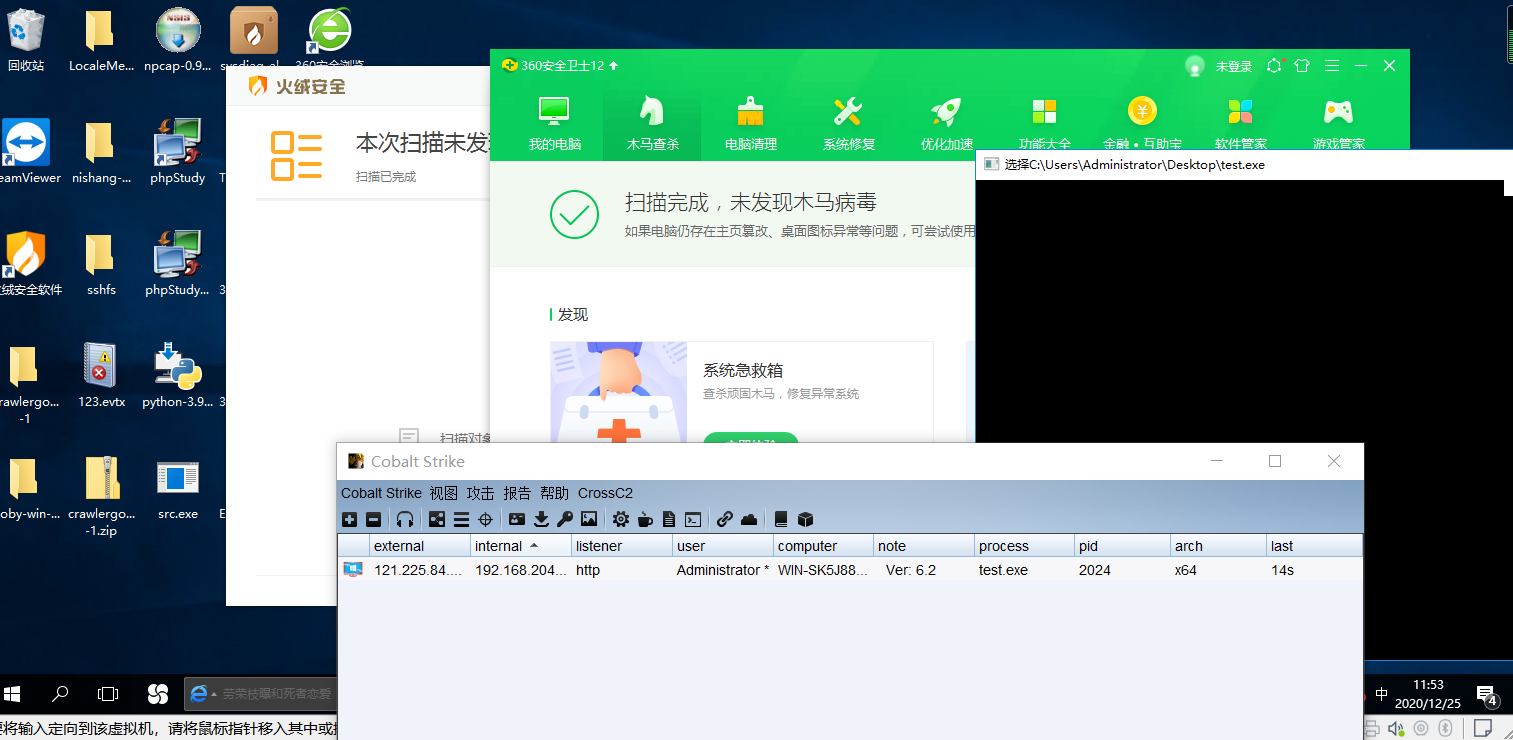Click the coffee cup Java applet icon
The width and height of the screenshot is (1513, 740).
[x=645, y=519]
